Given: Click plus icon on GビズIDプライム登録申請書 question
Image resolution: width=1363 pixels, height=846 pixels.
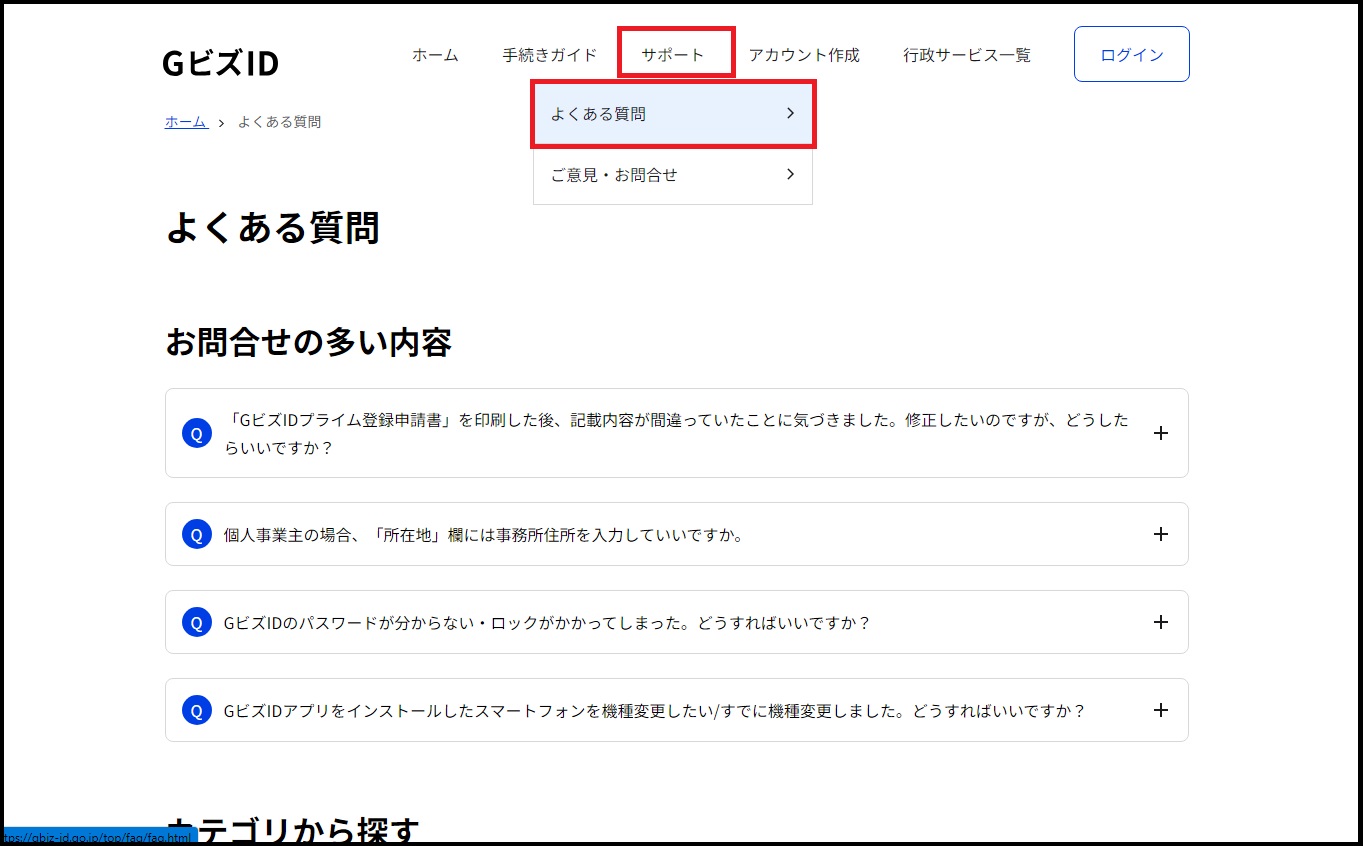Looking at the screenshot, I should coord(1160,433).
